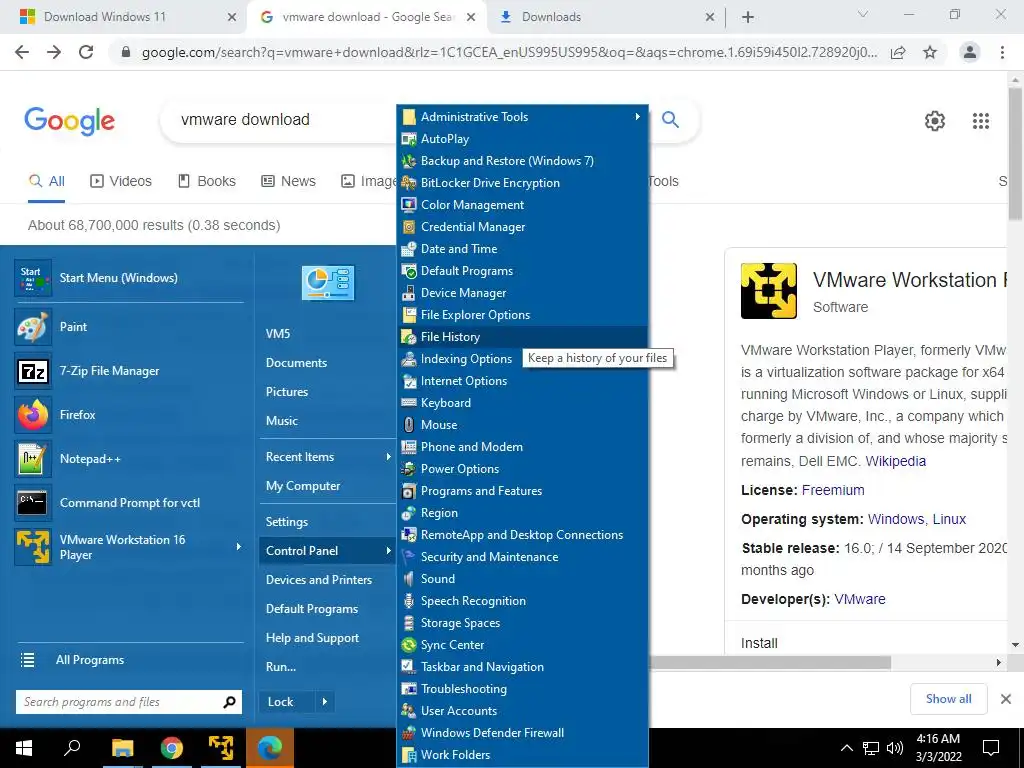
Task: Open Programs and Features
Action: tap(522, 490)
